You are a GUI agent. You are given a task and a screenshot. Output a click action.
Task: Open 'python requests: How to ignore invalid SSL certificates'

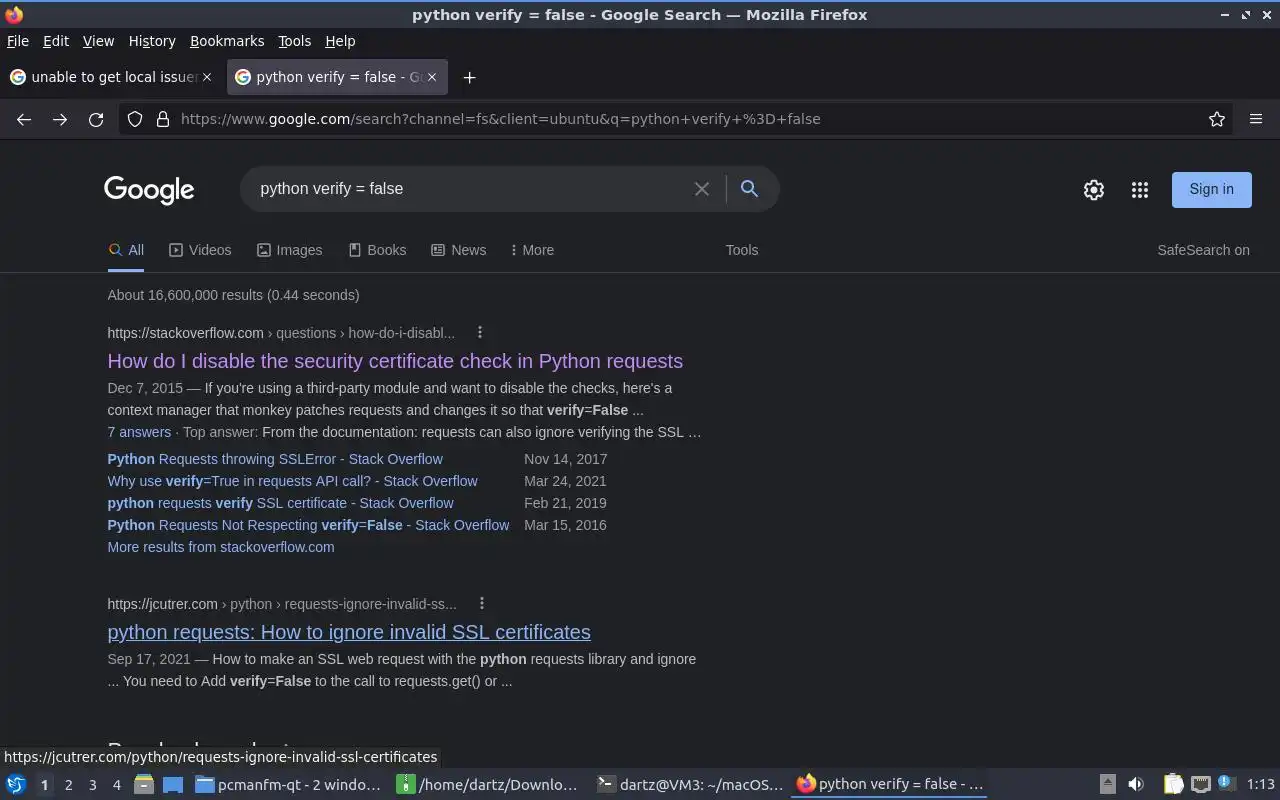tap(349, 632)
